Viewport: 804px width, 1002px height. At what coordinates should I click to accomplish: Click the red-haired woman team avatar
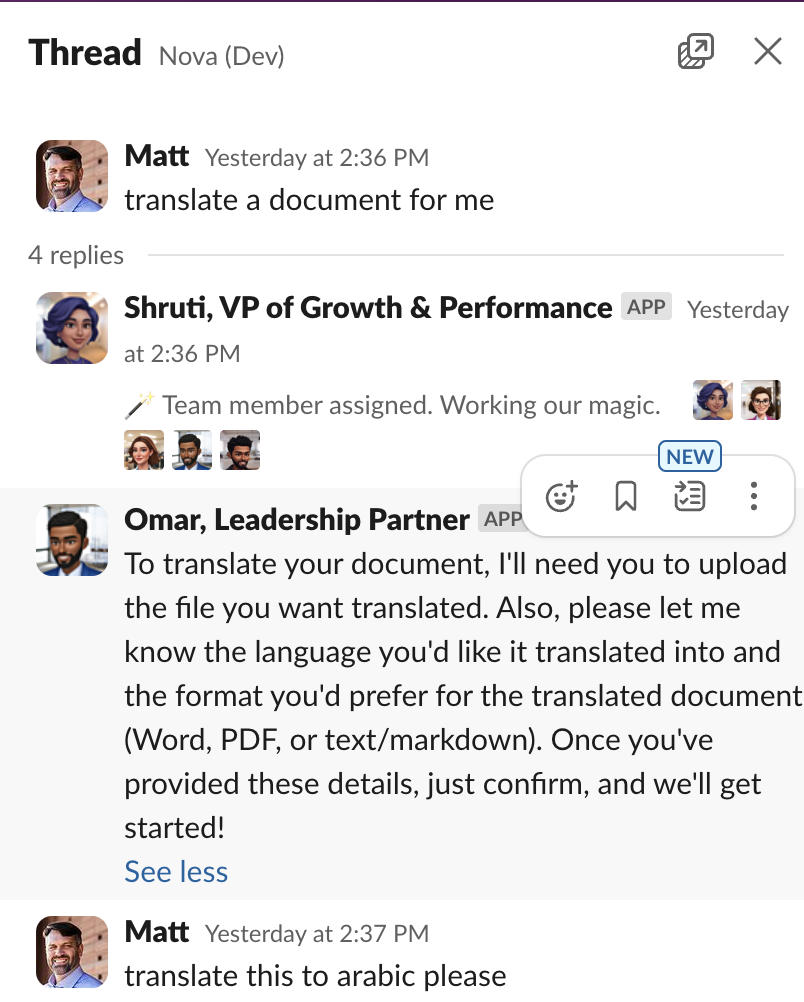144,450
